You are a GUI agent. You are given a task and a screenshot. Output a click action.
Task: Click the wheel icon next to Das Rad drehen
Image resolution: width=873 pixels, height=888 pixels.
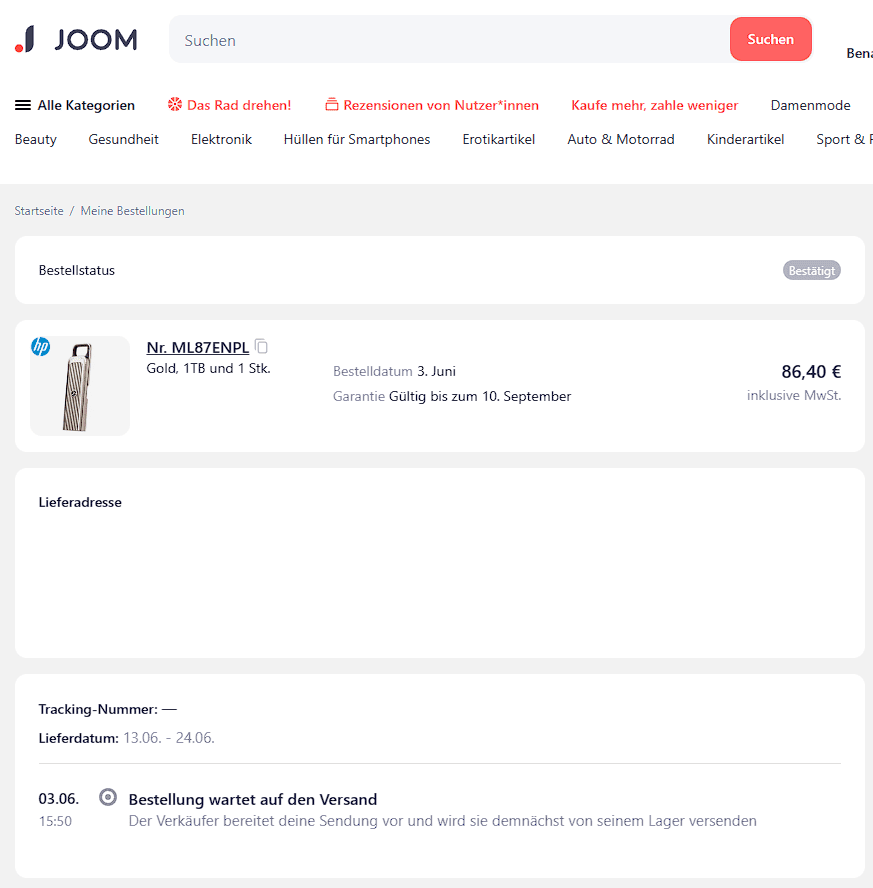(x=175, y=105)
